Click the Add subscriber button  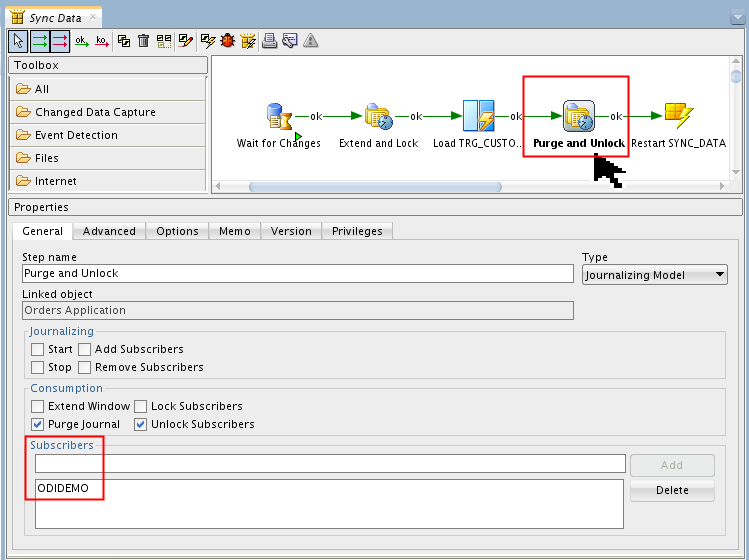coord(672,465)
